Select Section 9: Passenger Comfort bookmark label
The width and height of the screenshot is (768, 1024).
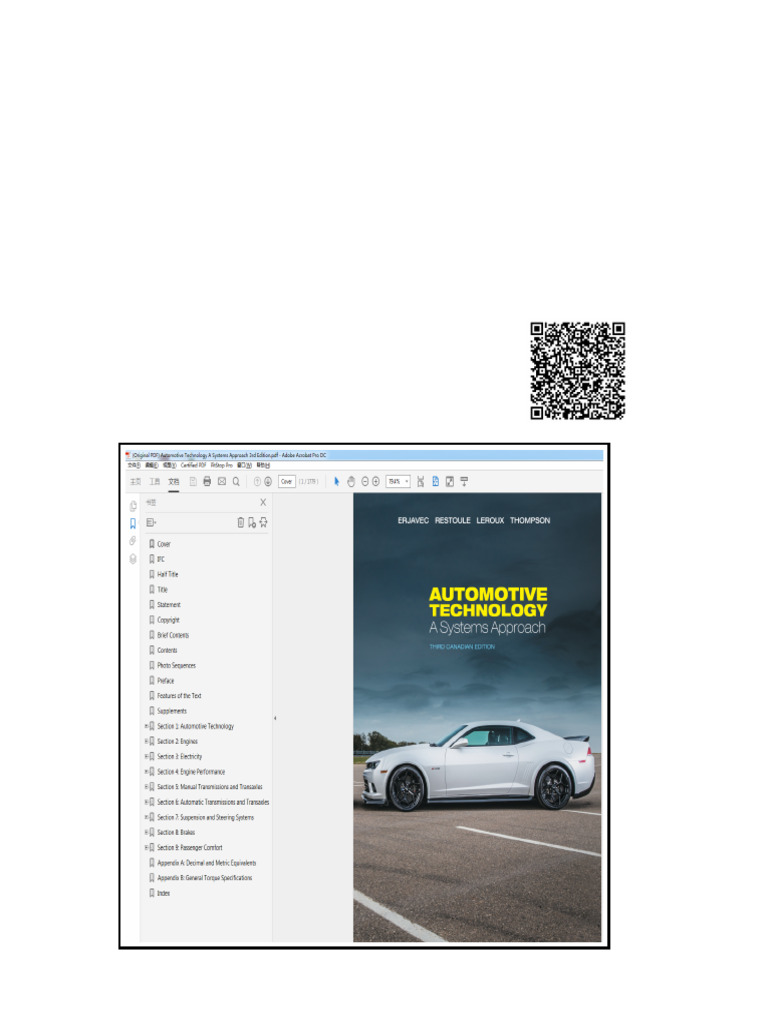coord(190,847)
